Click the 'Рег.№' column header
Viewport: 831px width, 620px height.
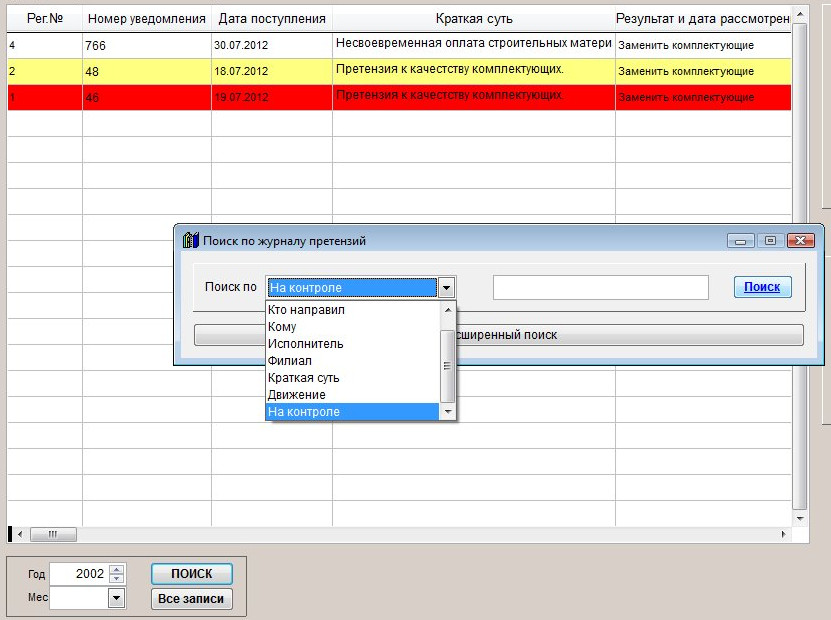tap(45, 19)
